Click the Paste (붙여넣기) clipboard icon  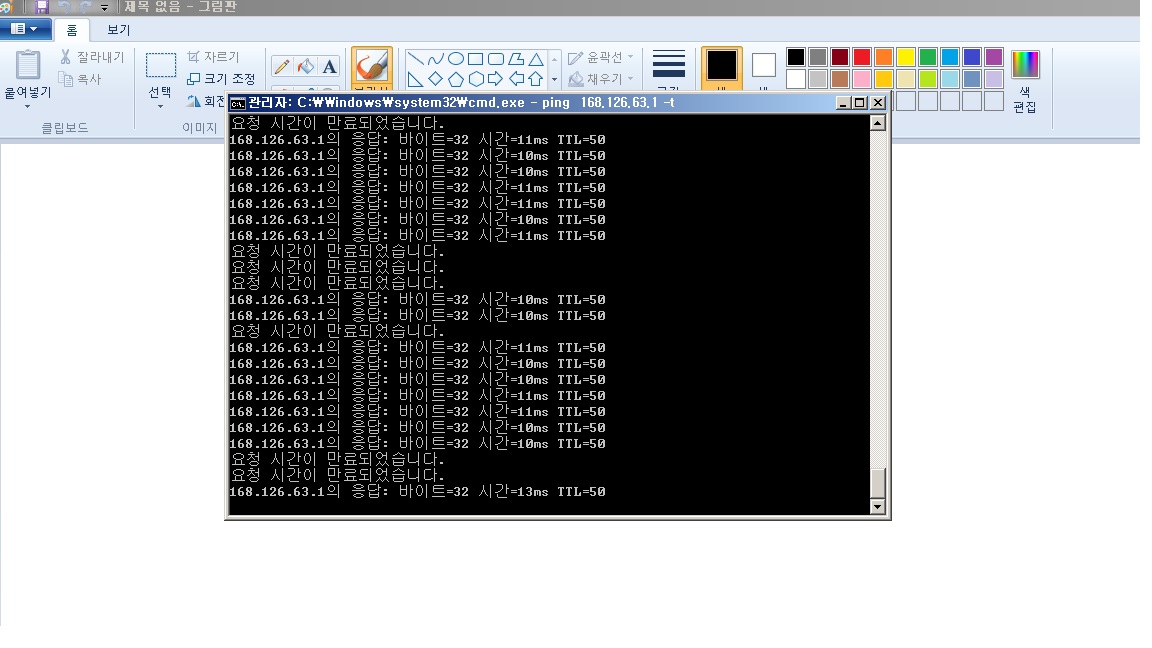[x=28, y=65]
